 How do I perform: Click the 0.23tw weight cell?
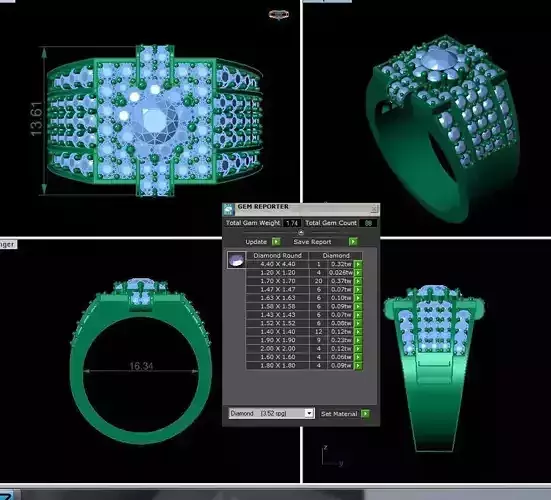(341, 340)
